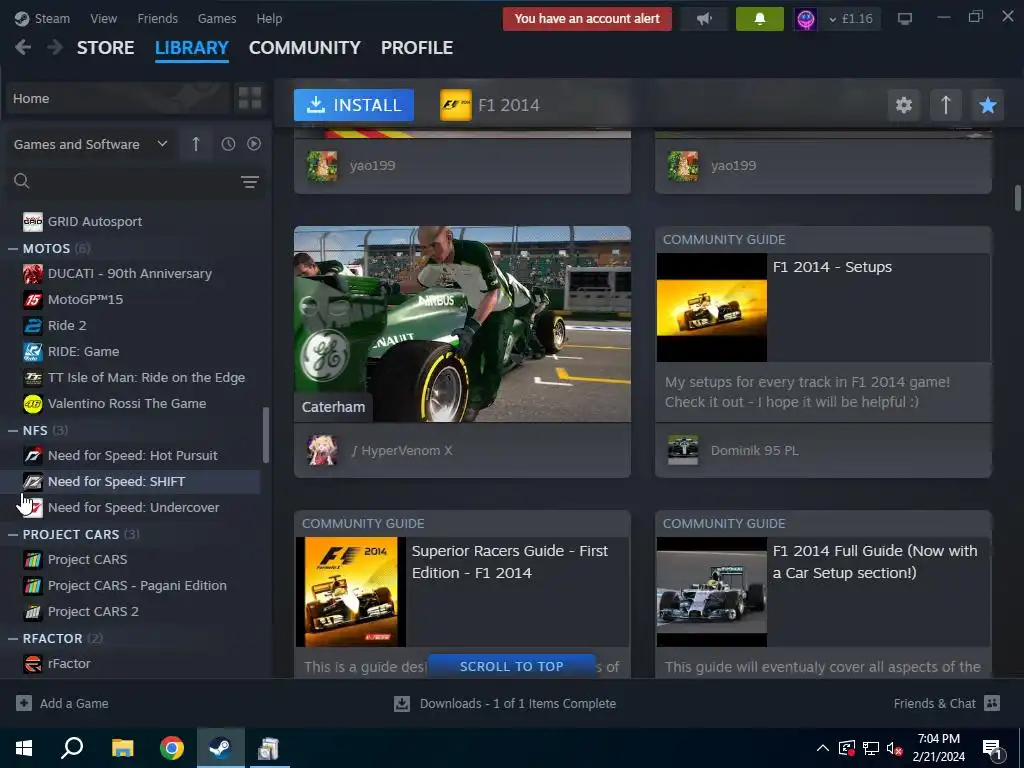Click the INSTALL button

(x=354, y=105)
